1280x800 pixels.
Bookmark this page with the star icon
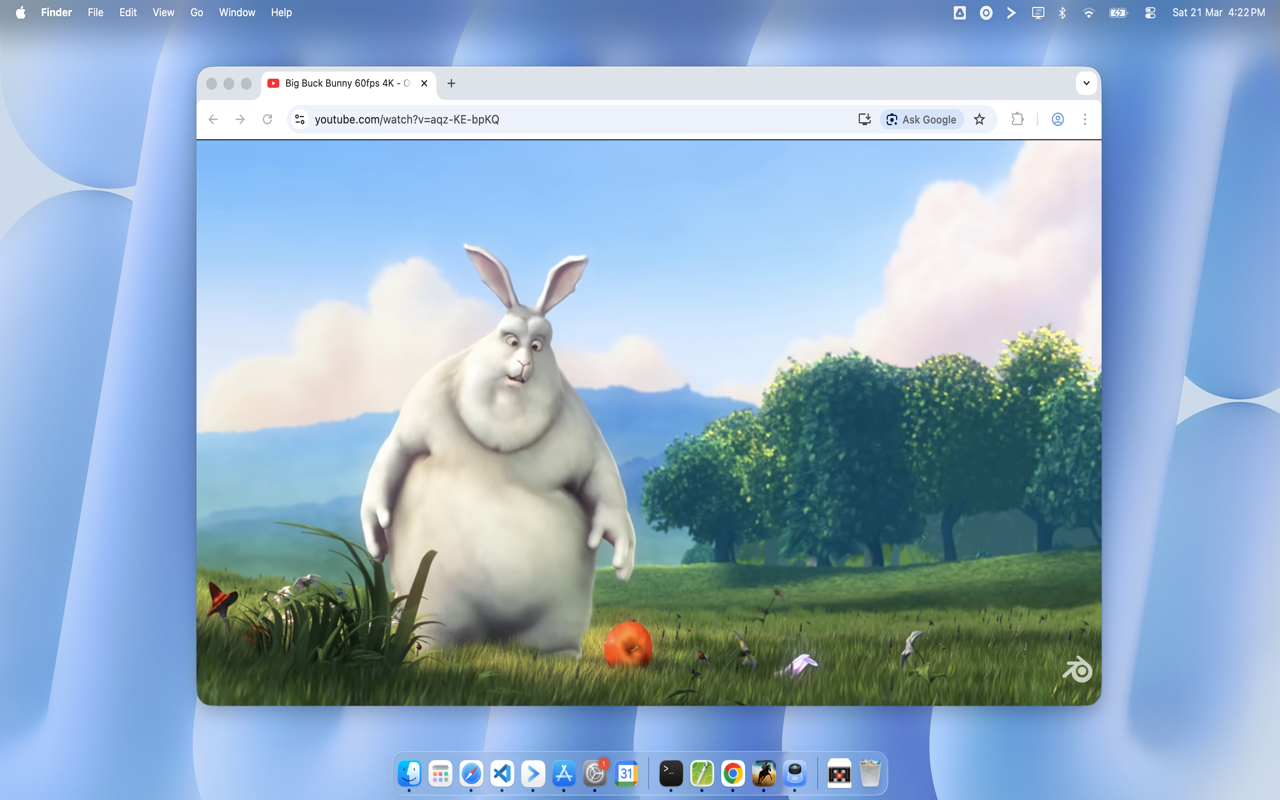tap(980, 119)
